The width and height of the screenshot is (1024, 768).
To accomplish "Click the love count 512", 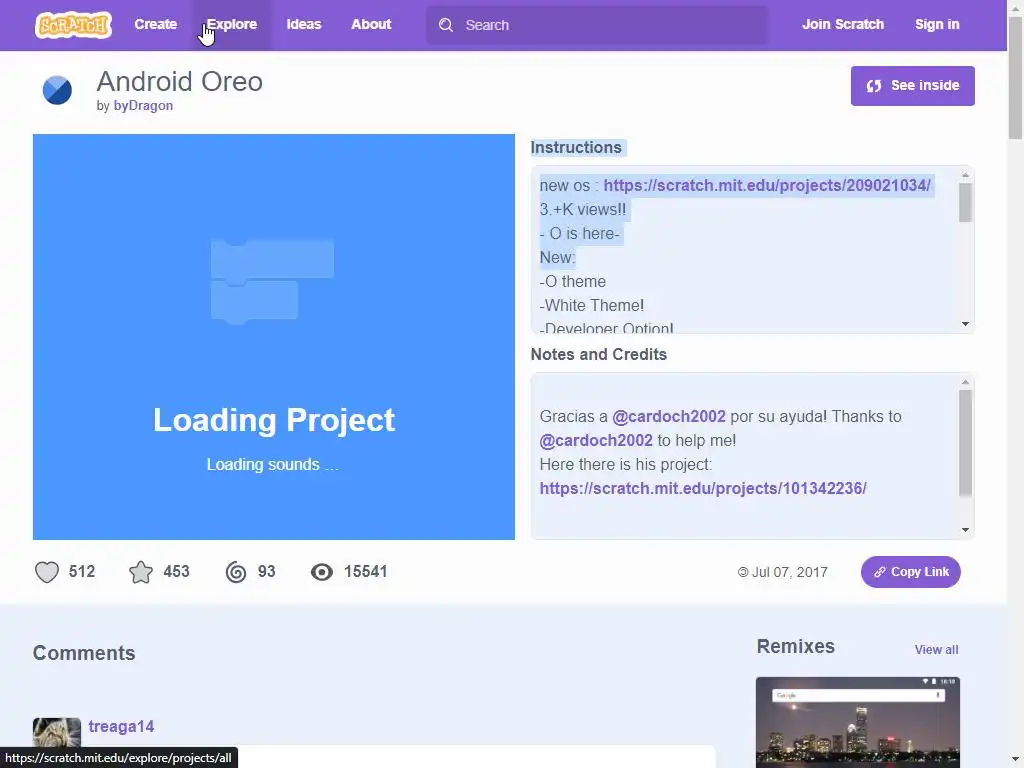I will pos(82,572).
